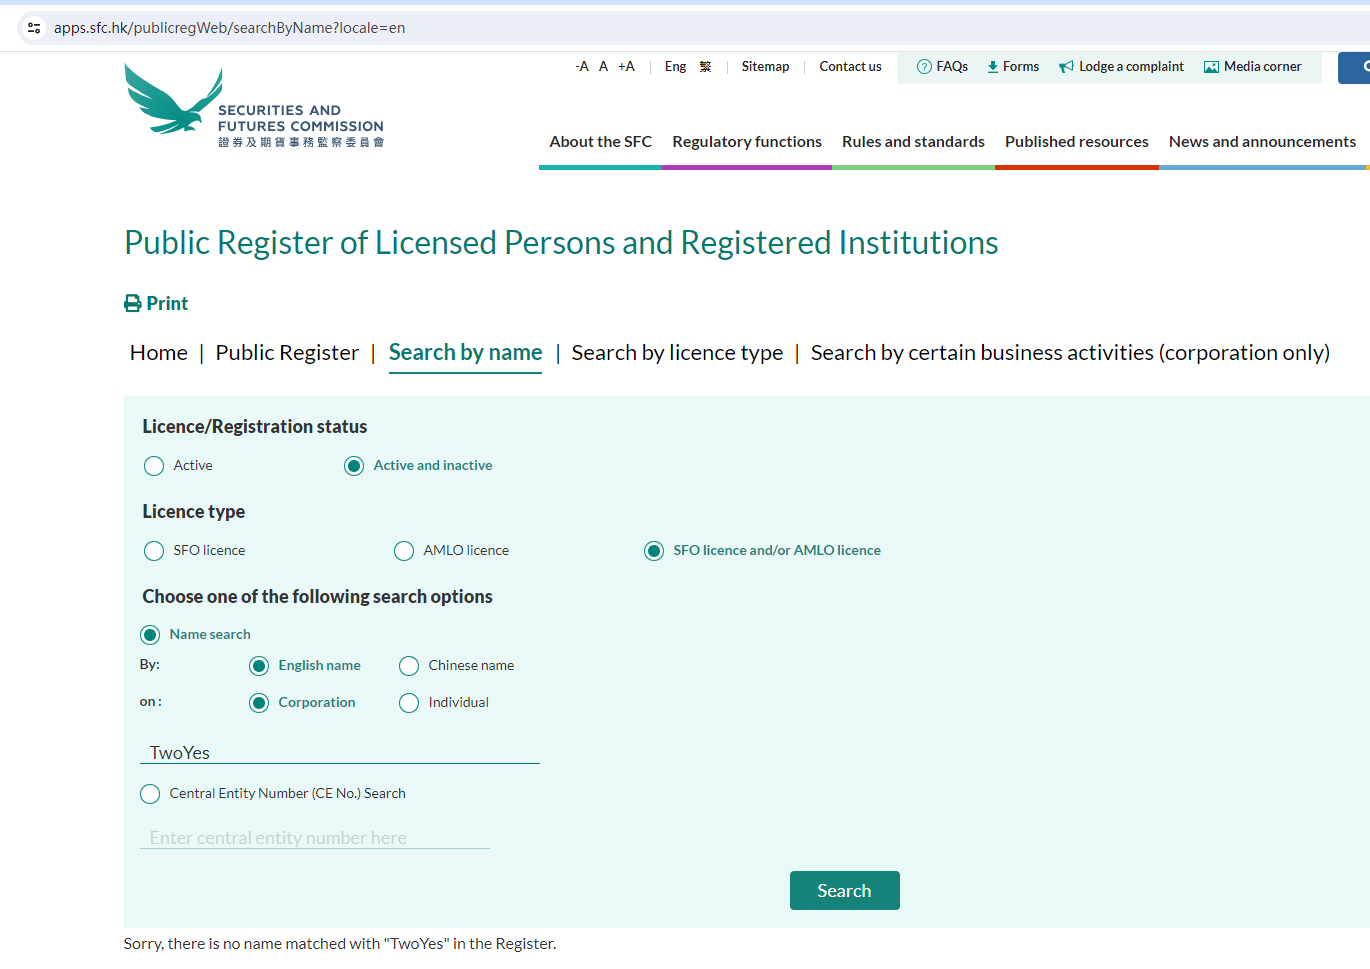Click the name field containing TwoYes
The image size is (1370, 969).
(x=340, y=753)
